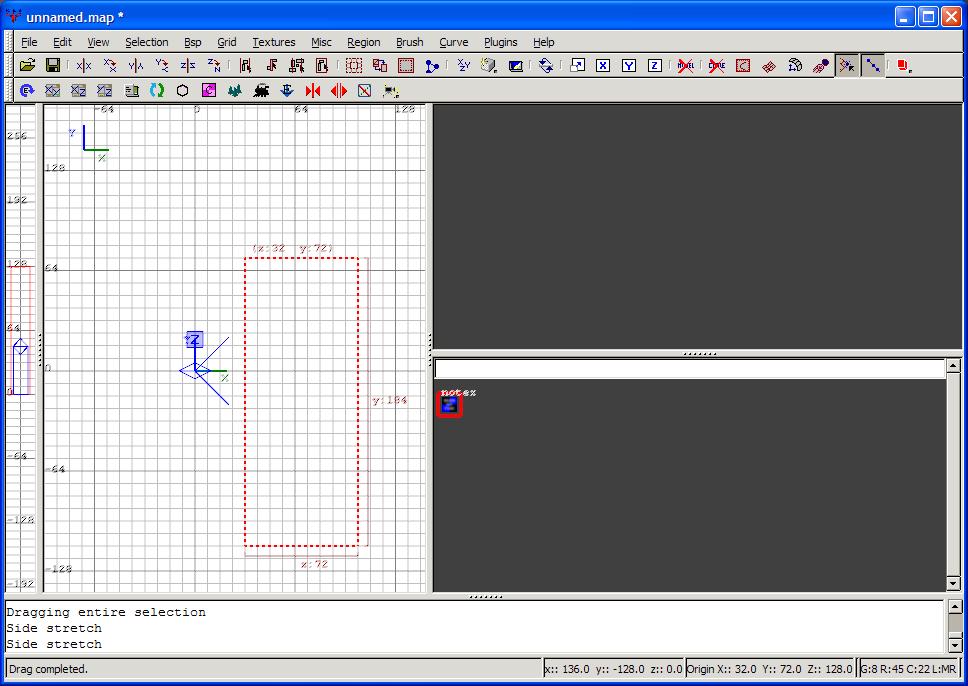Click the magenta C plugin icon
Image resolution: width=968 pixels, height=686 pixels.
209,91
